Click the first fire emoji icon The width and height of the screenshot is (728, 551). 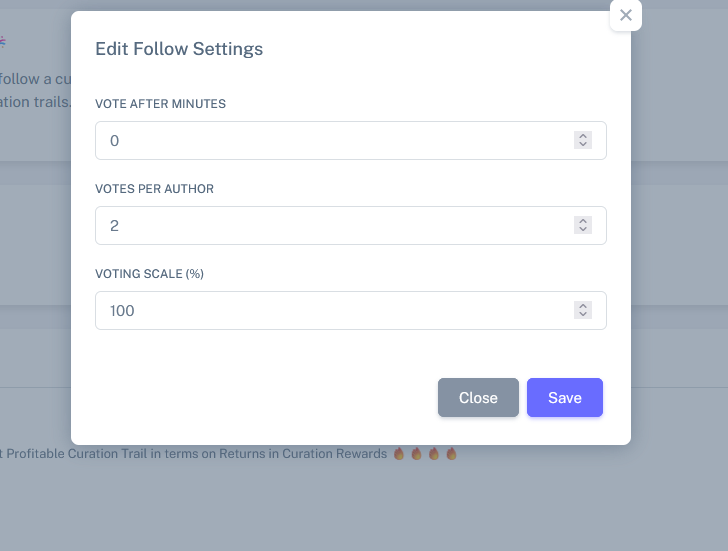pyautogui.click(x=399, y=454)
